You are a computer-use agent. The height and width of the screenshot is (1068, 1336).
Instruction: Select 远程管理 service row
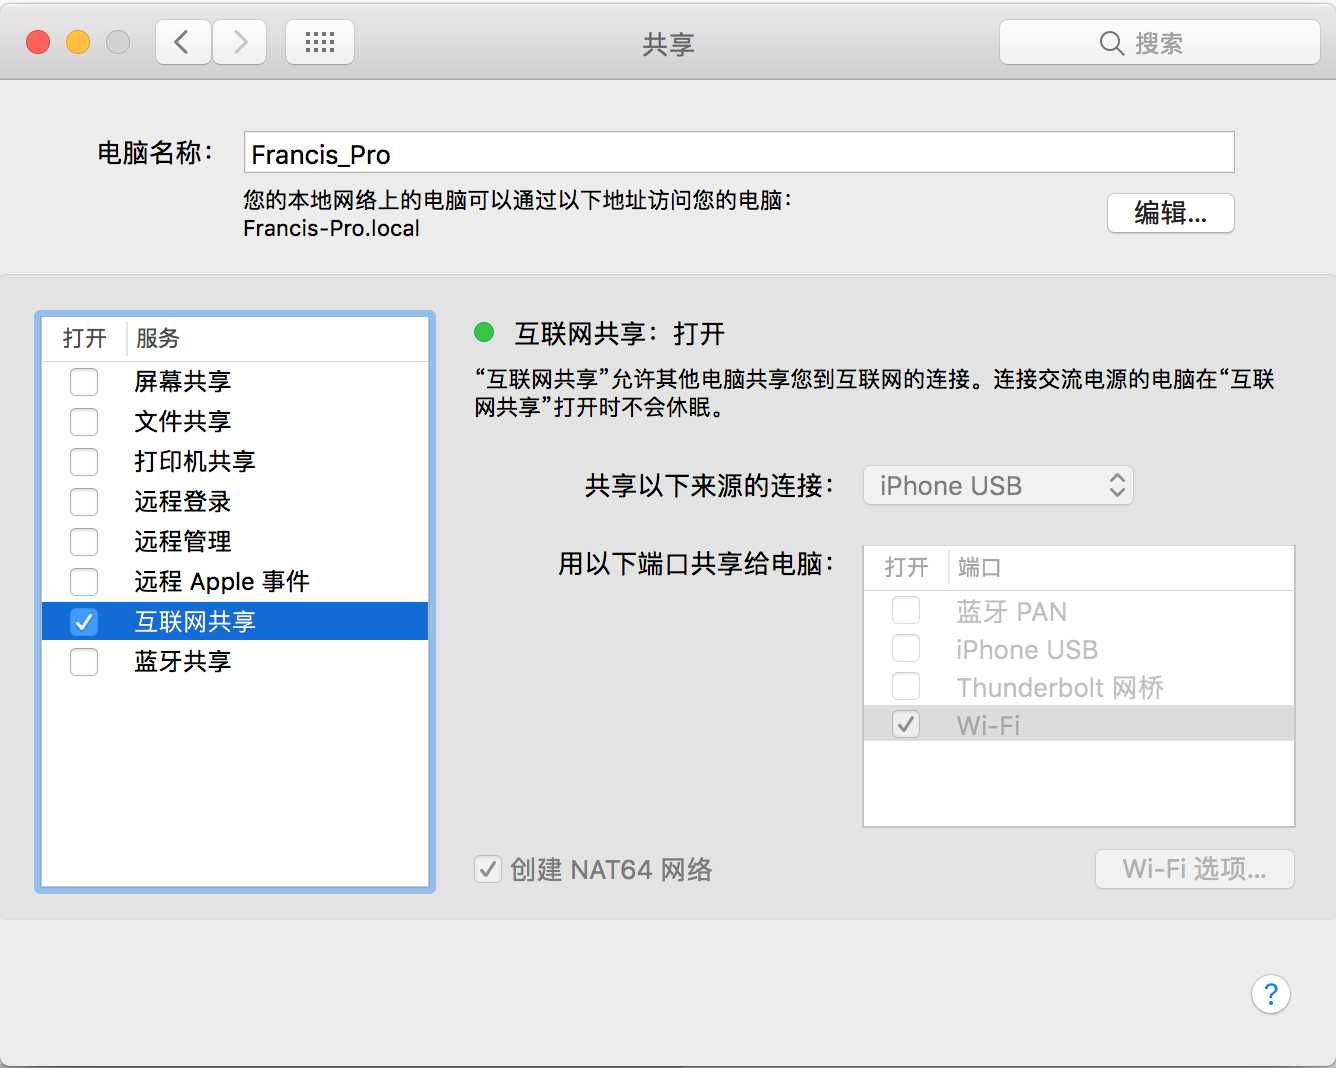tap(235, 541)
